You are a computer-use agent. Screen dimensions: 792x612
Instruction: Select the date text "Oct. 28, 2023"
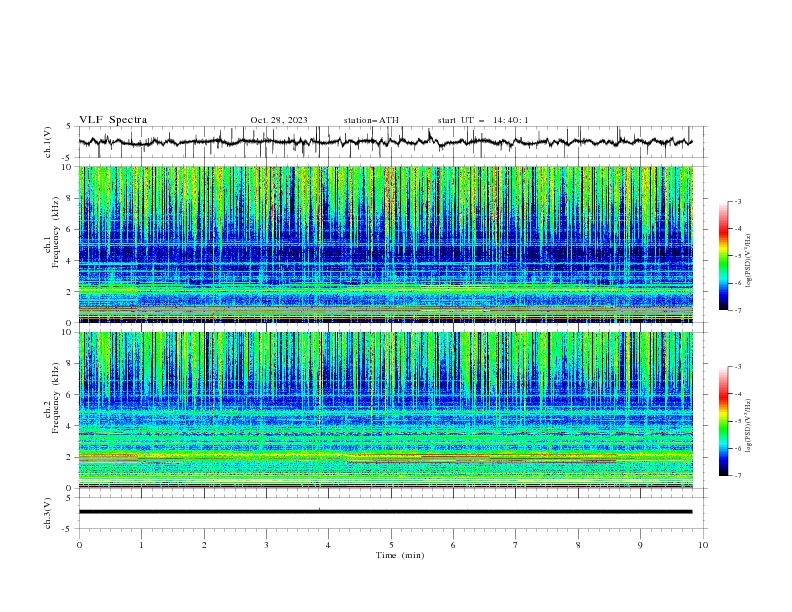279,120
